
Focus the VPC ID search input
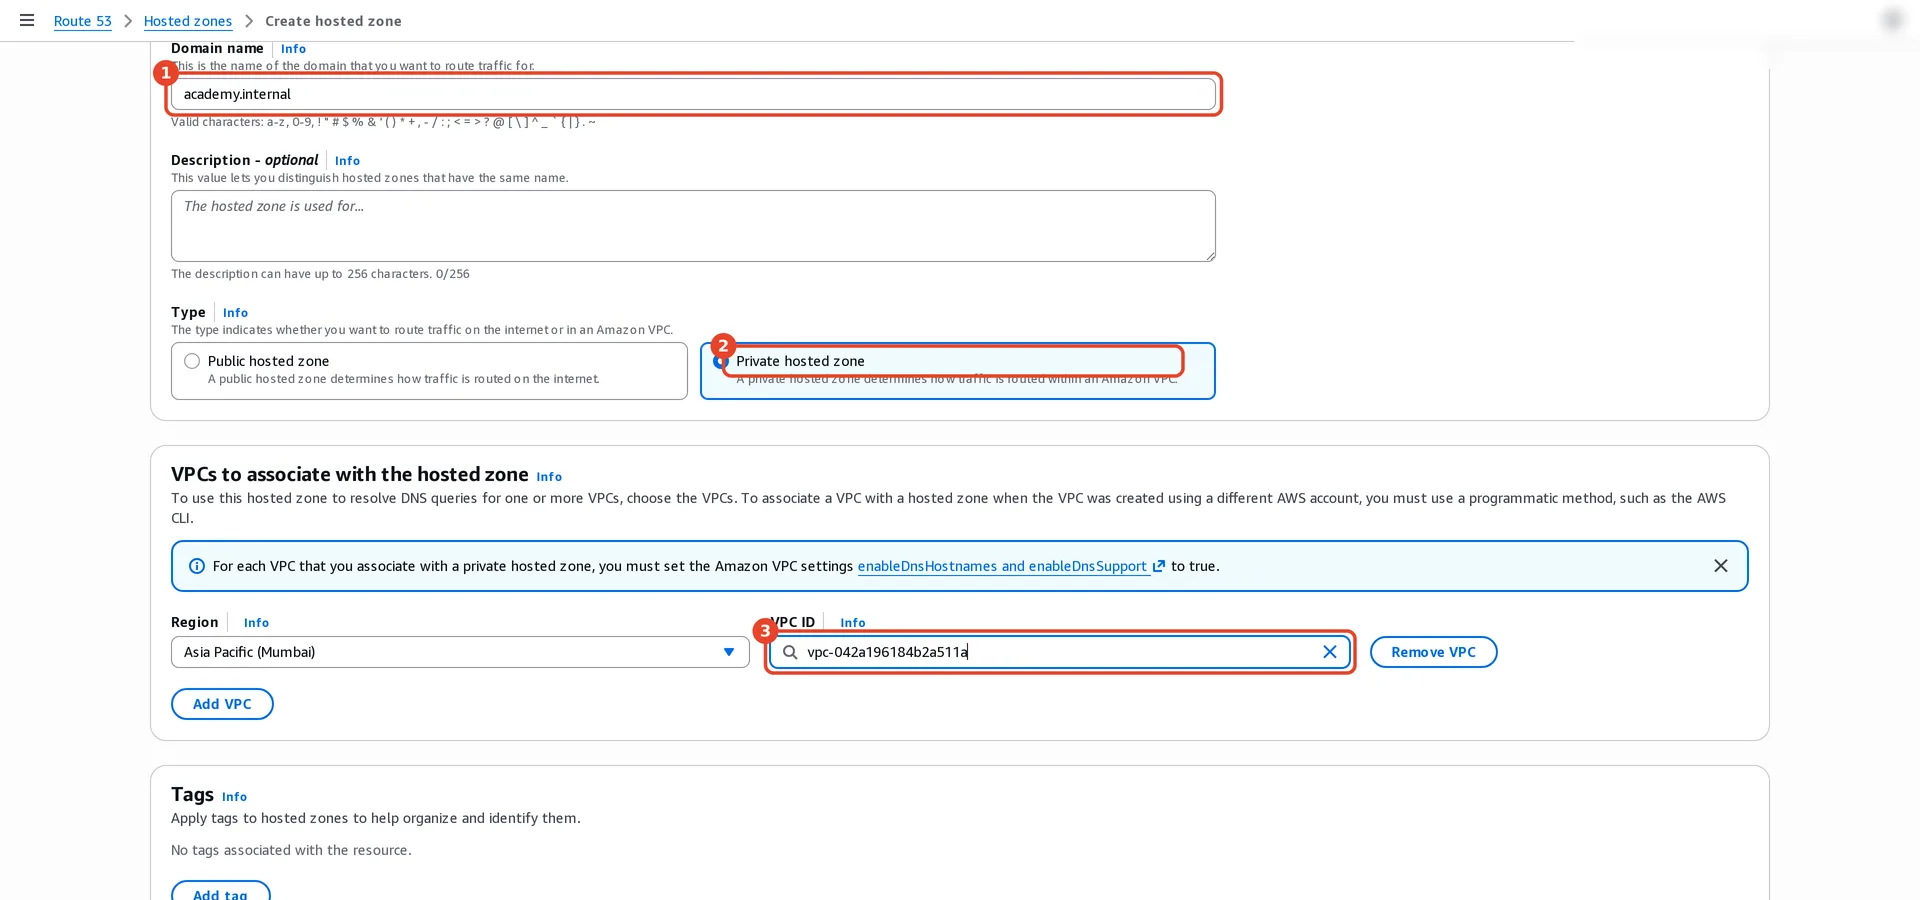click(1060, 652)
